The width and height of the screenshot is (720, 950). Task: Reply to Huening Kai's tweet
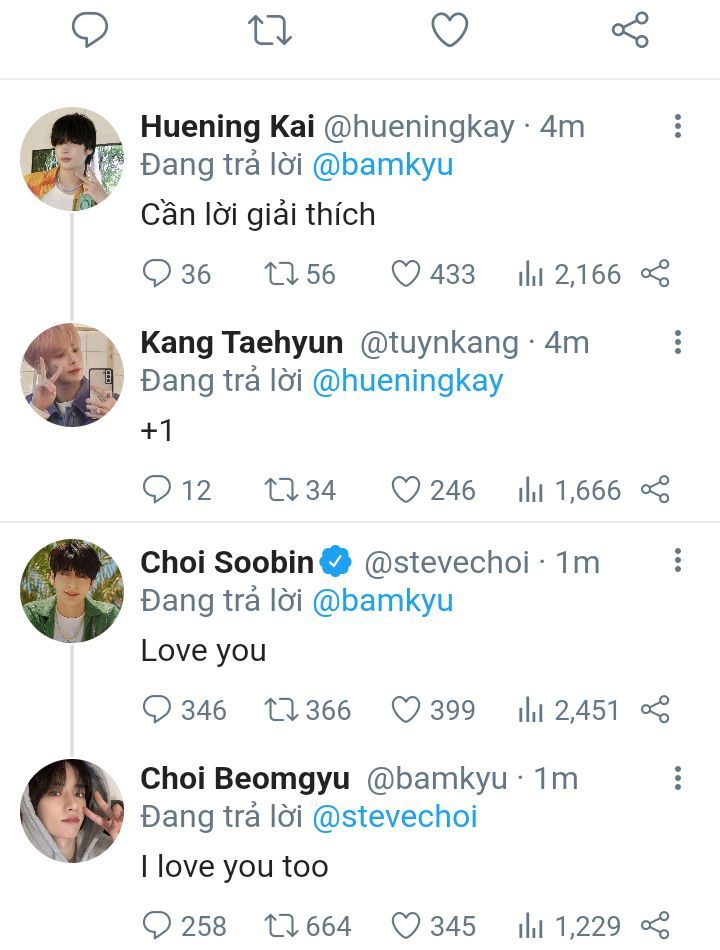(x=158, y=274)
